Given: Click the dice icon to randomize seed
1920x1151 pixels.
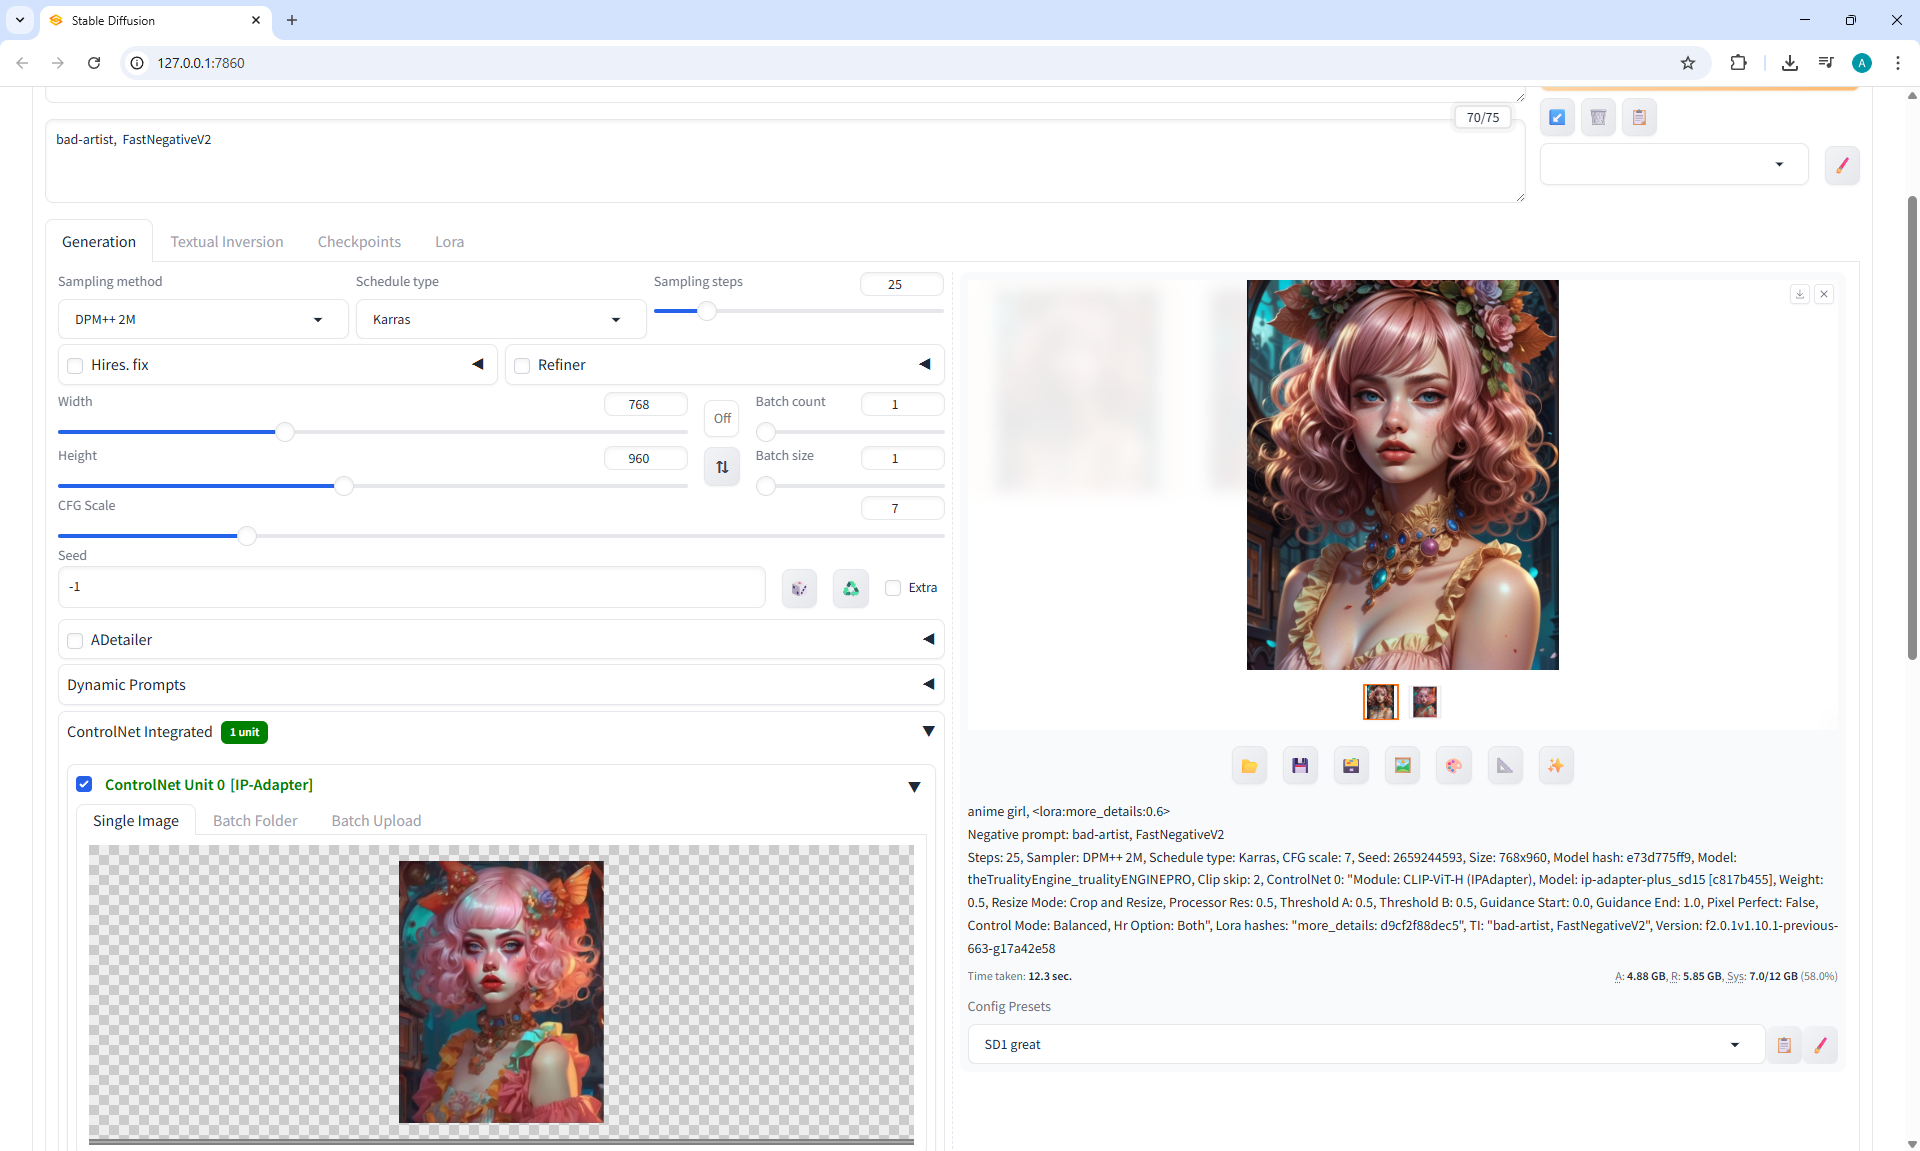Looking at the screenshot, I should (x=799, y=588).
